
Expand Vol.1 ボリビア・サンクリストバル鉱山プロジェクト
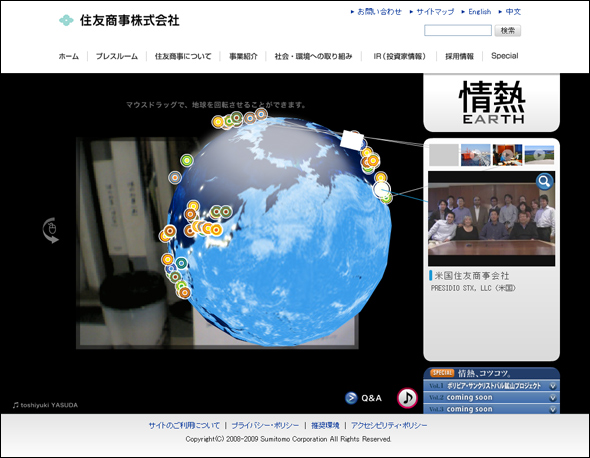click(491, 386)
